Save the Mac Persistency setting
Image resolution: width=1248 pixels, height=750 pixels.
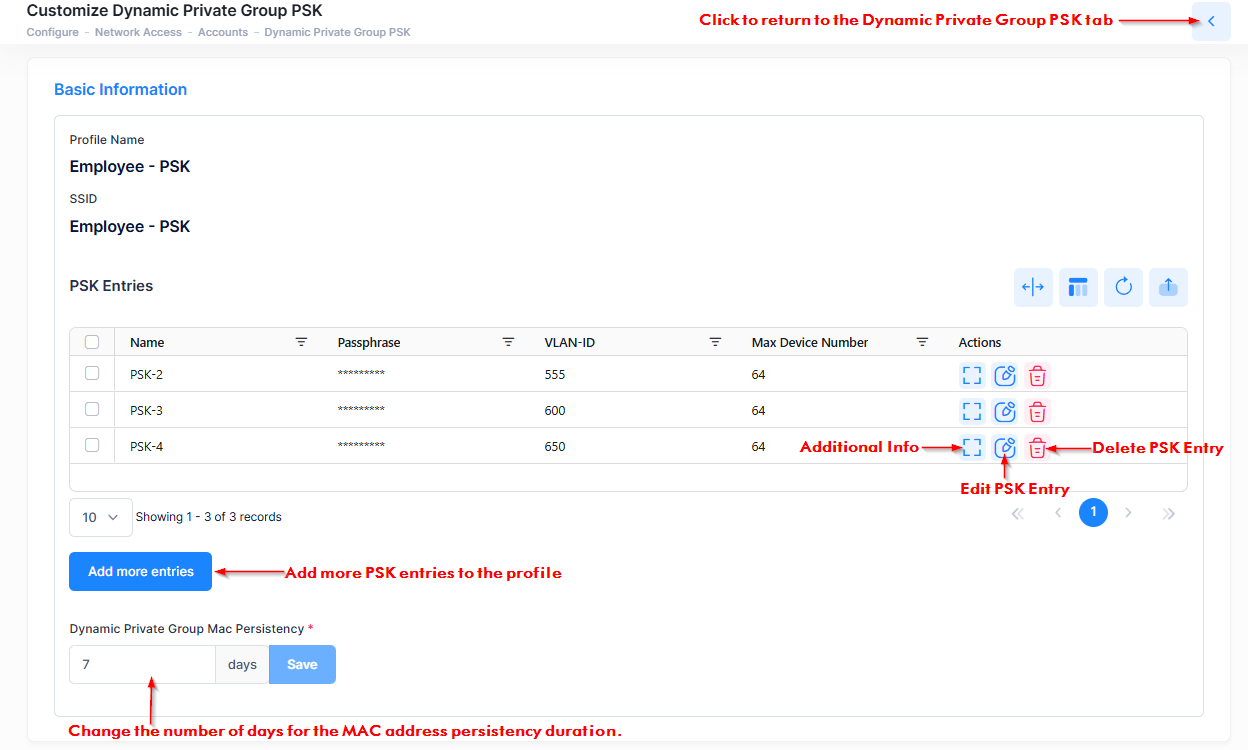[302, 664]
